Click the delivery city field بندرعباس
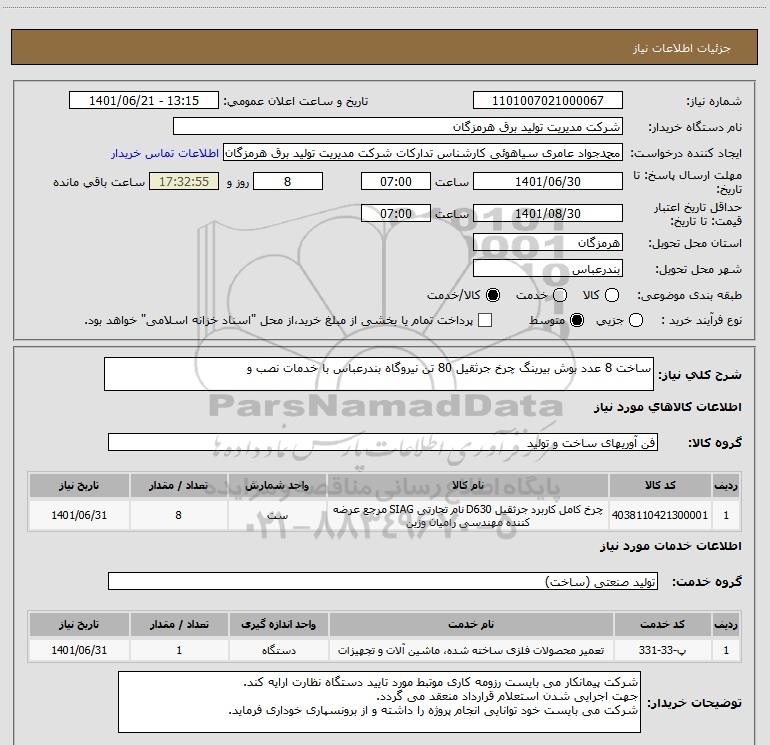The image size is (770, 745). (x=548, y=268)
